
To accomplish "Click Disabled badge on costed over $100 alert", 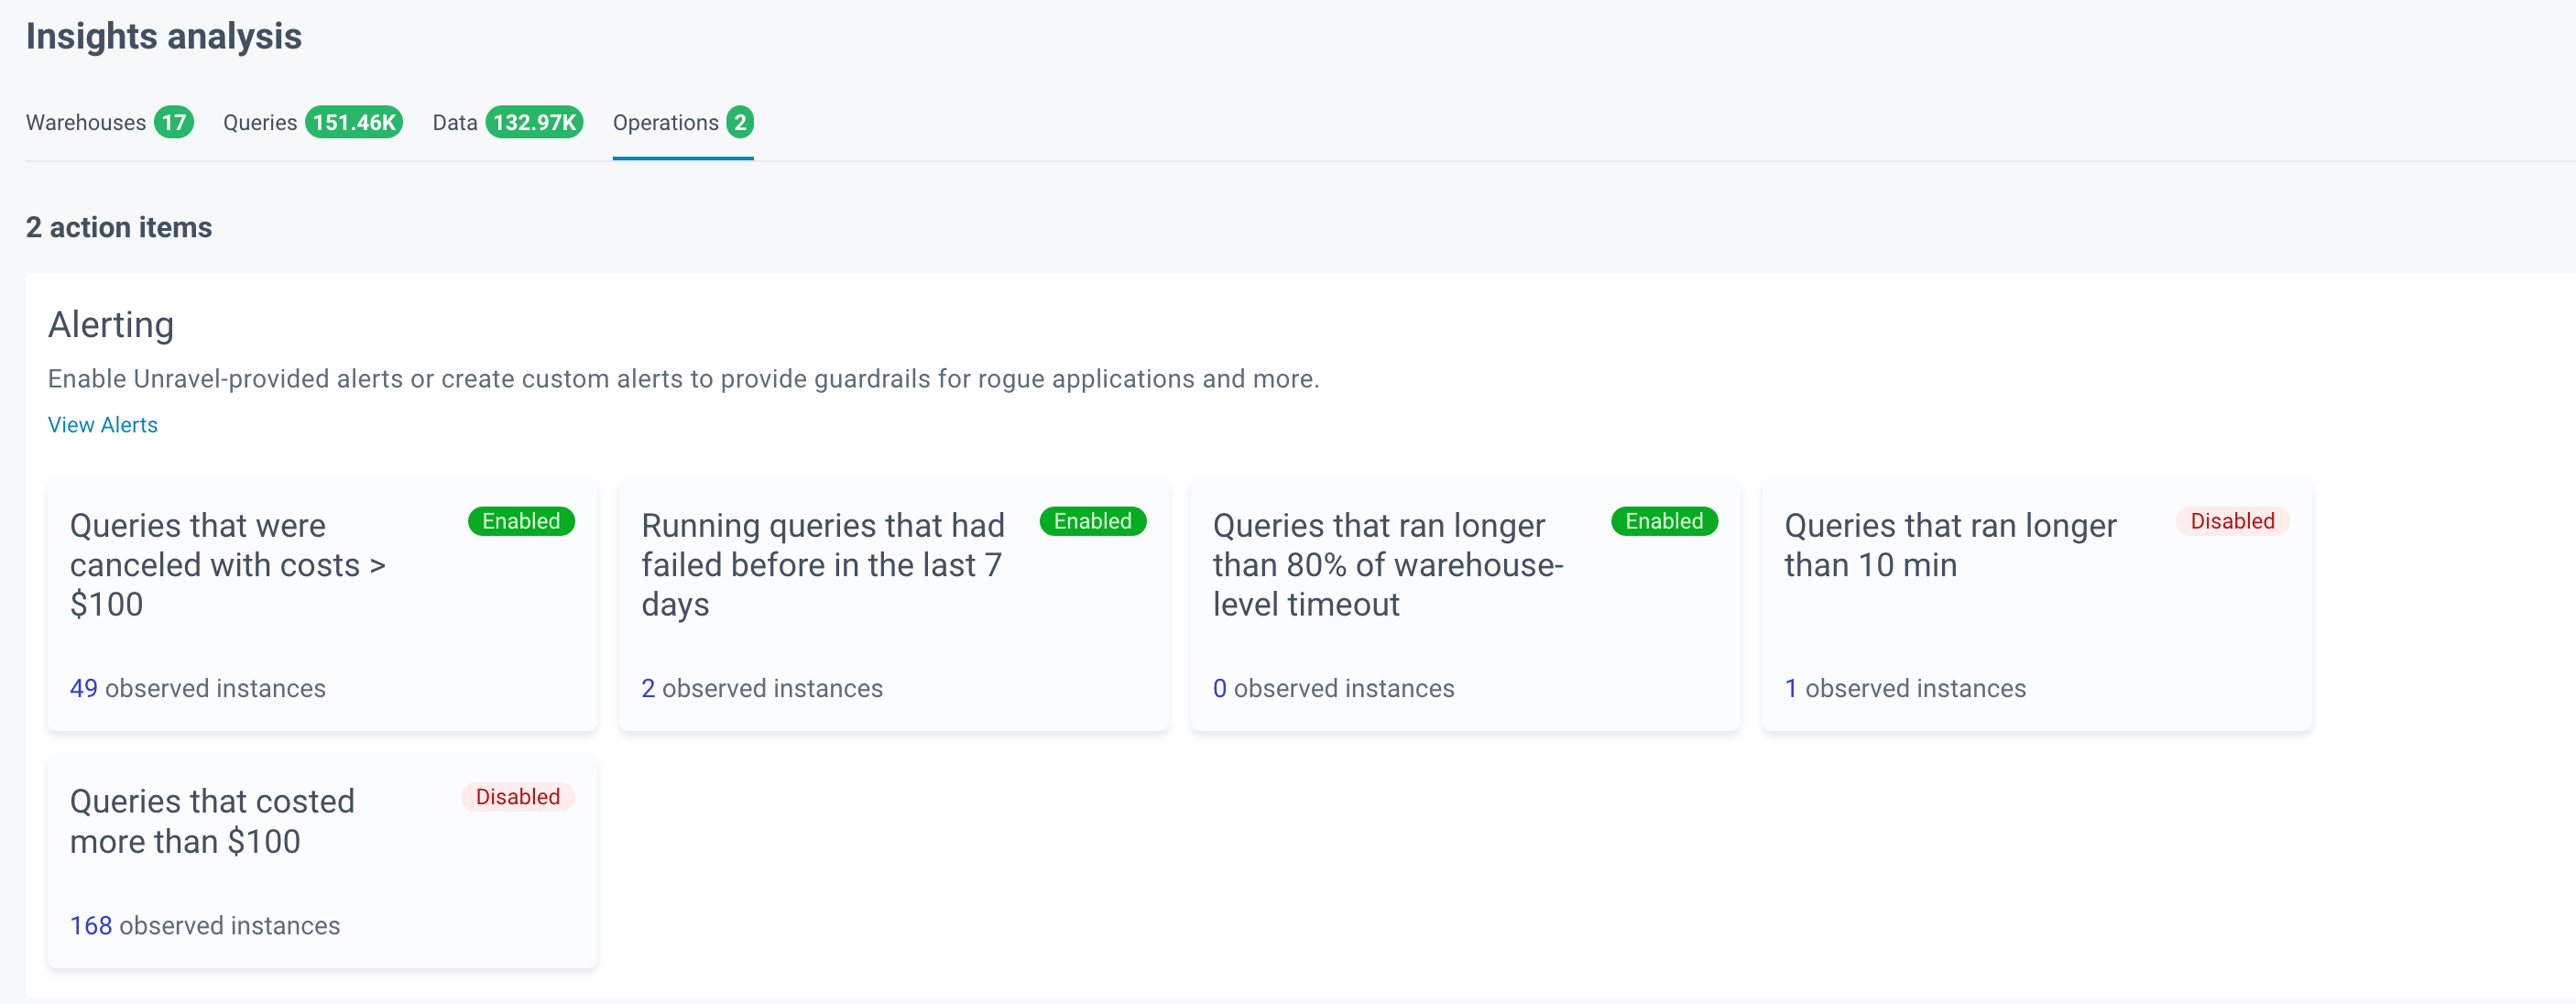I will [x=517, y=797].
